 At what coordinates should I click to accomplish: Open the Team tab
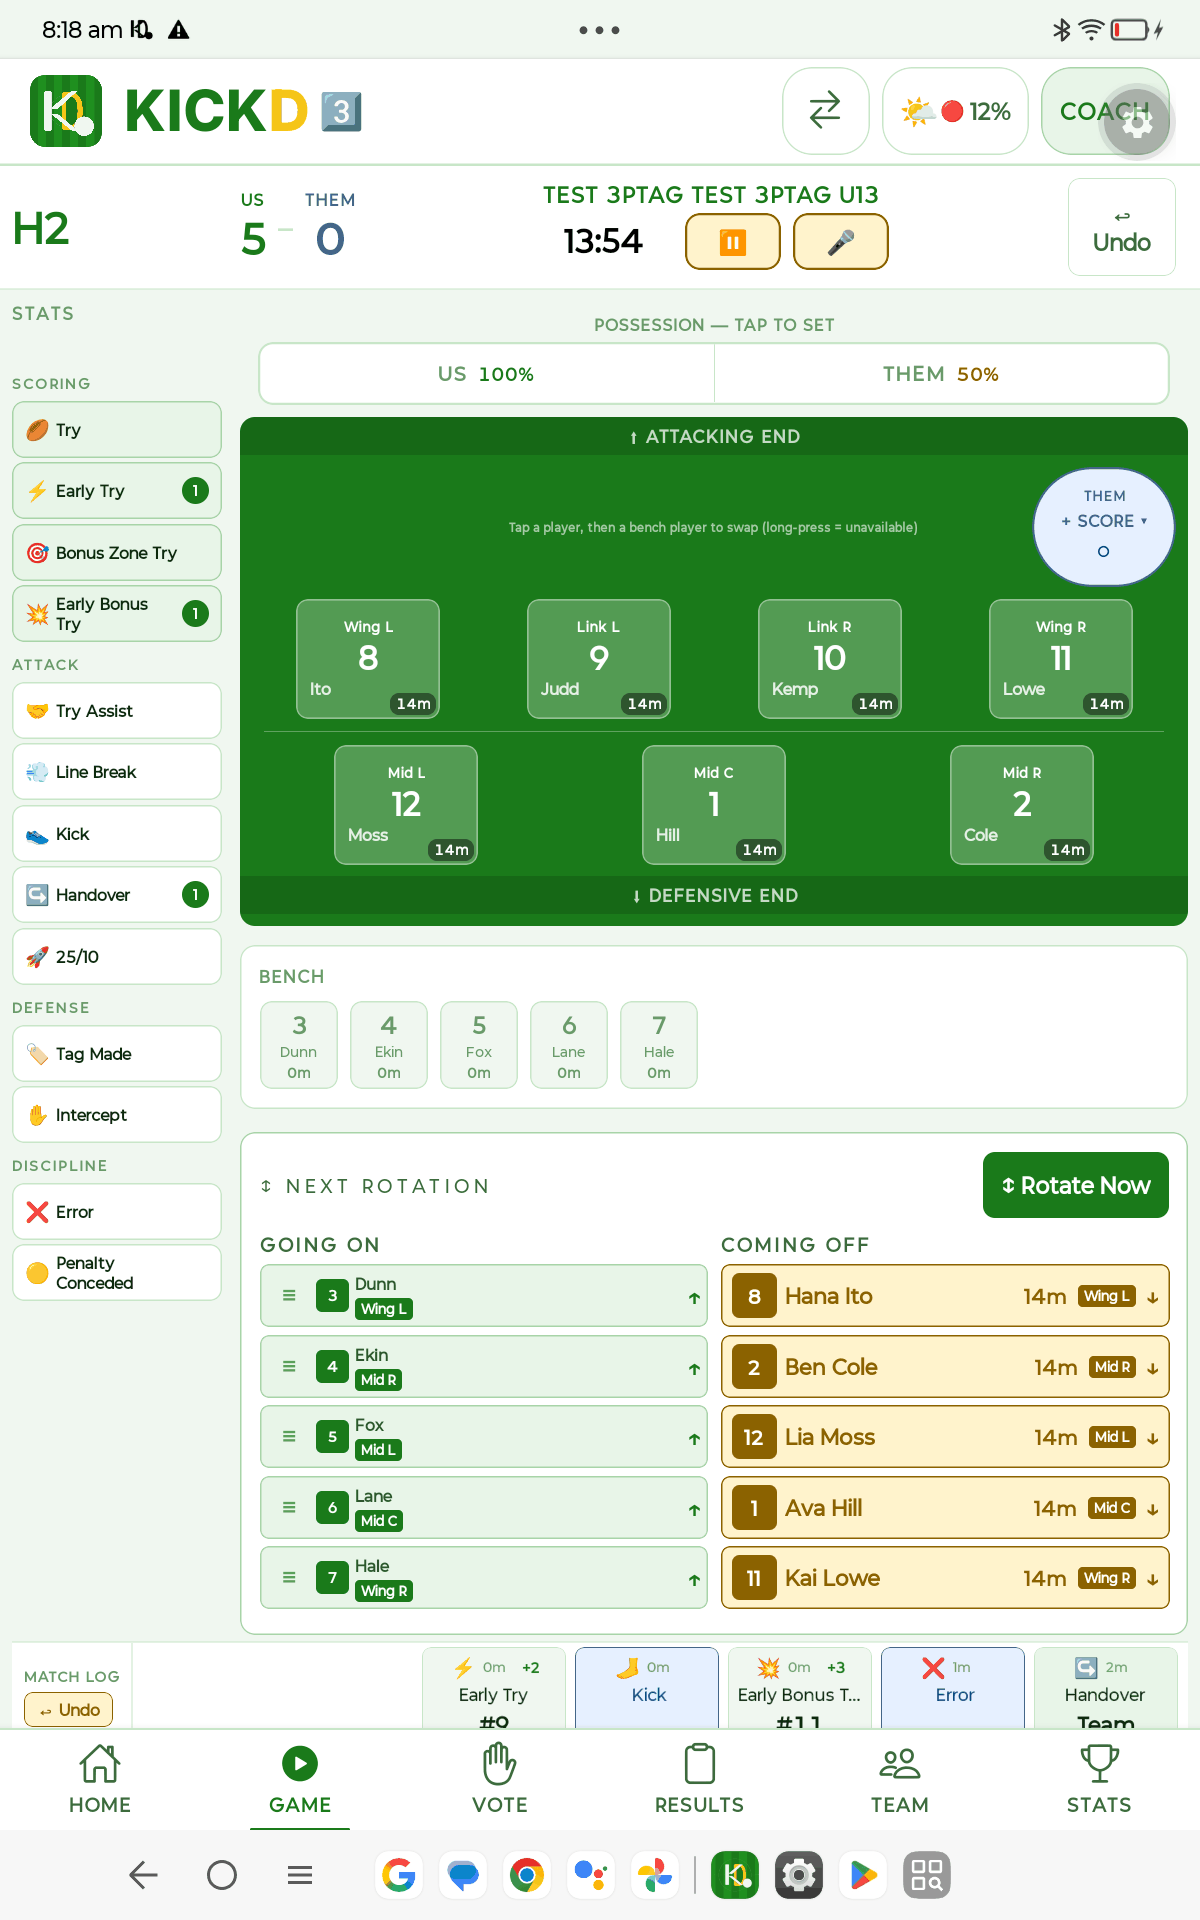pos(900,1779)
